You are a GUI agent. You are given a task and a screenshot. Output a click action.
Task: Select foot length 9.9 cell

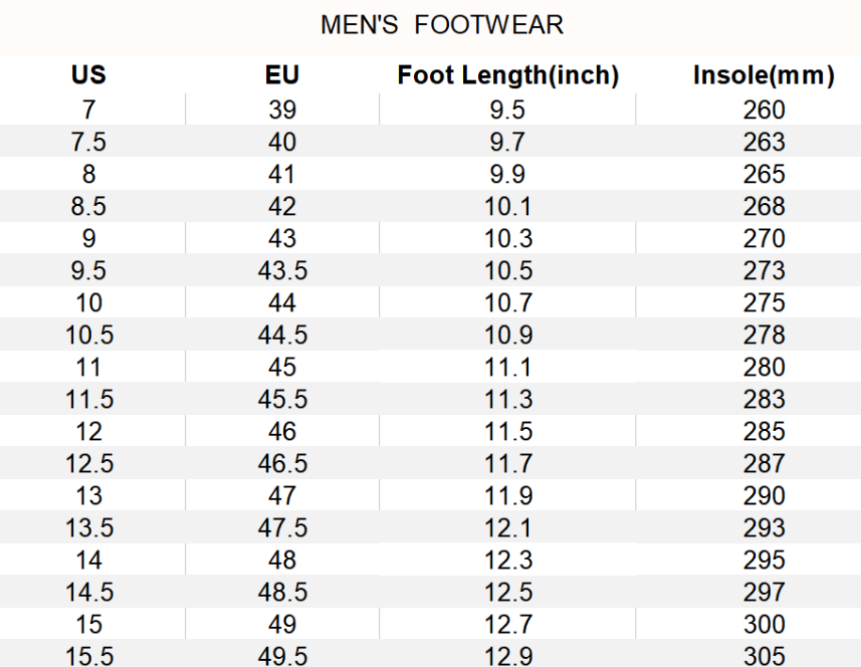pyautogui.click(x=506, y=175)
